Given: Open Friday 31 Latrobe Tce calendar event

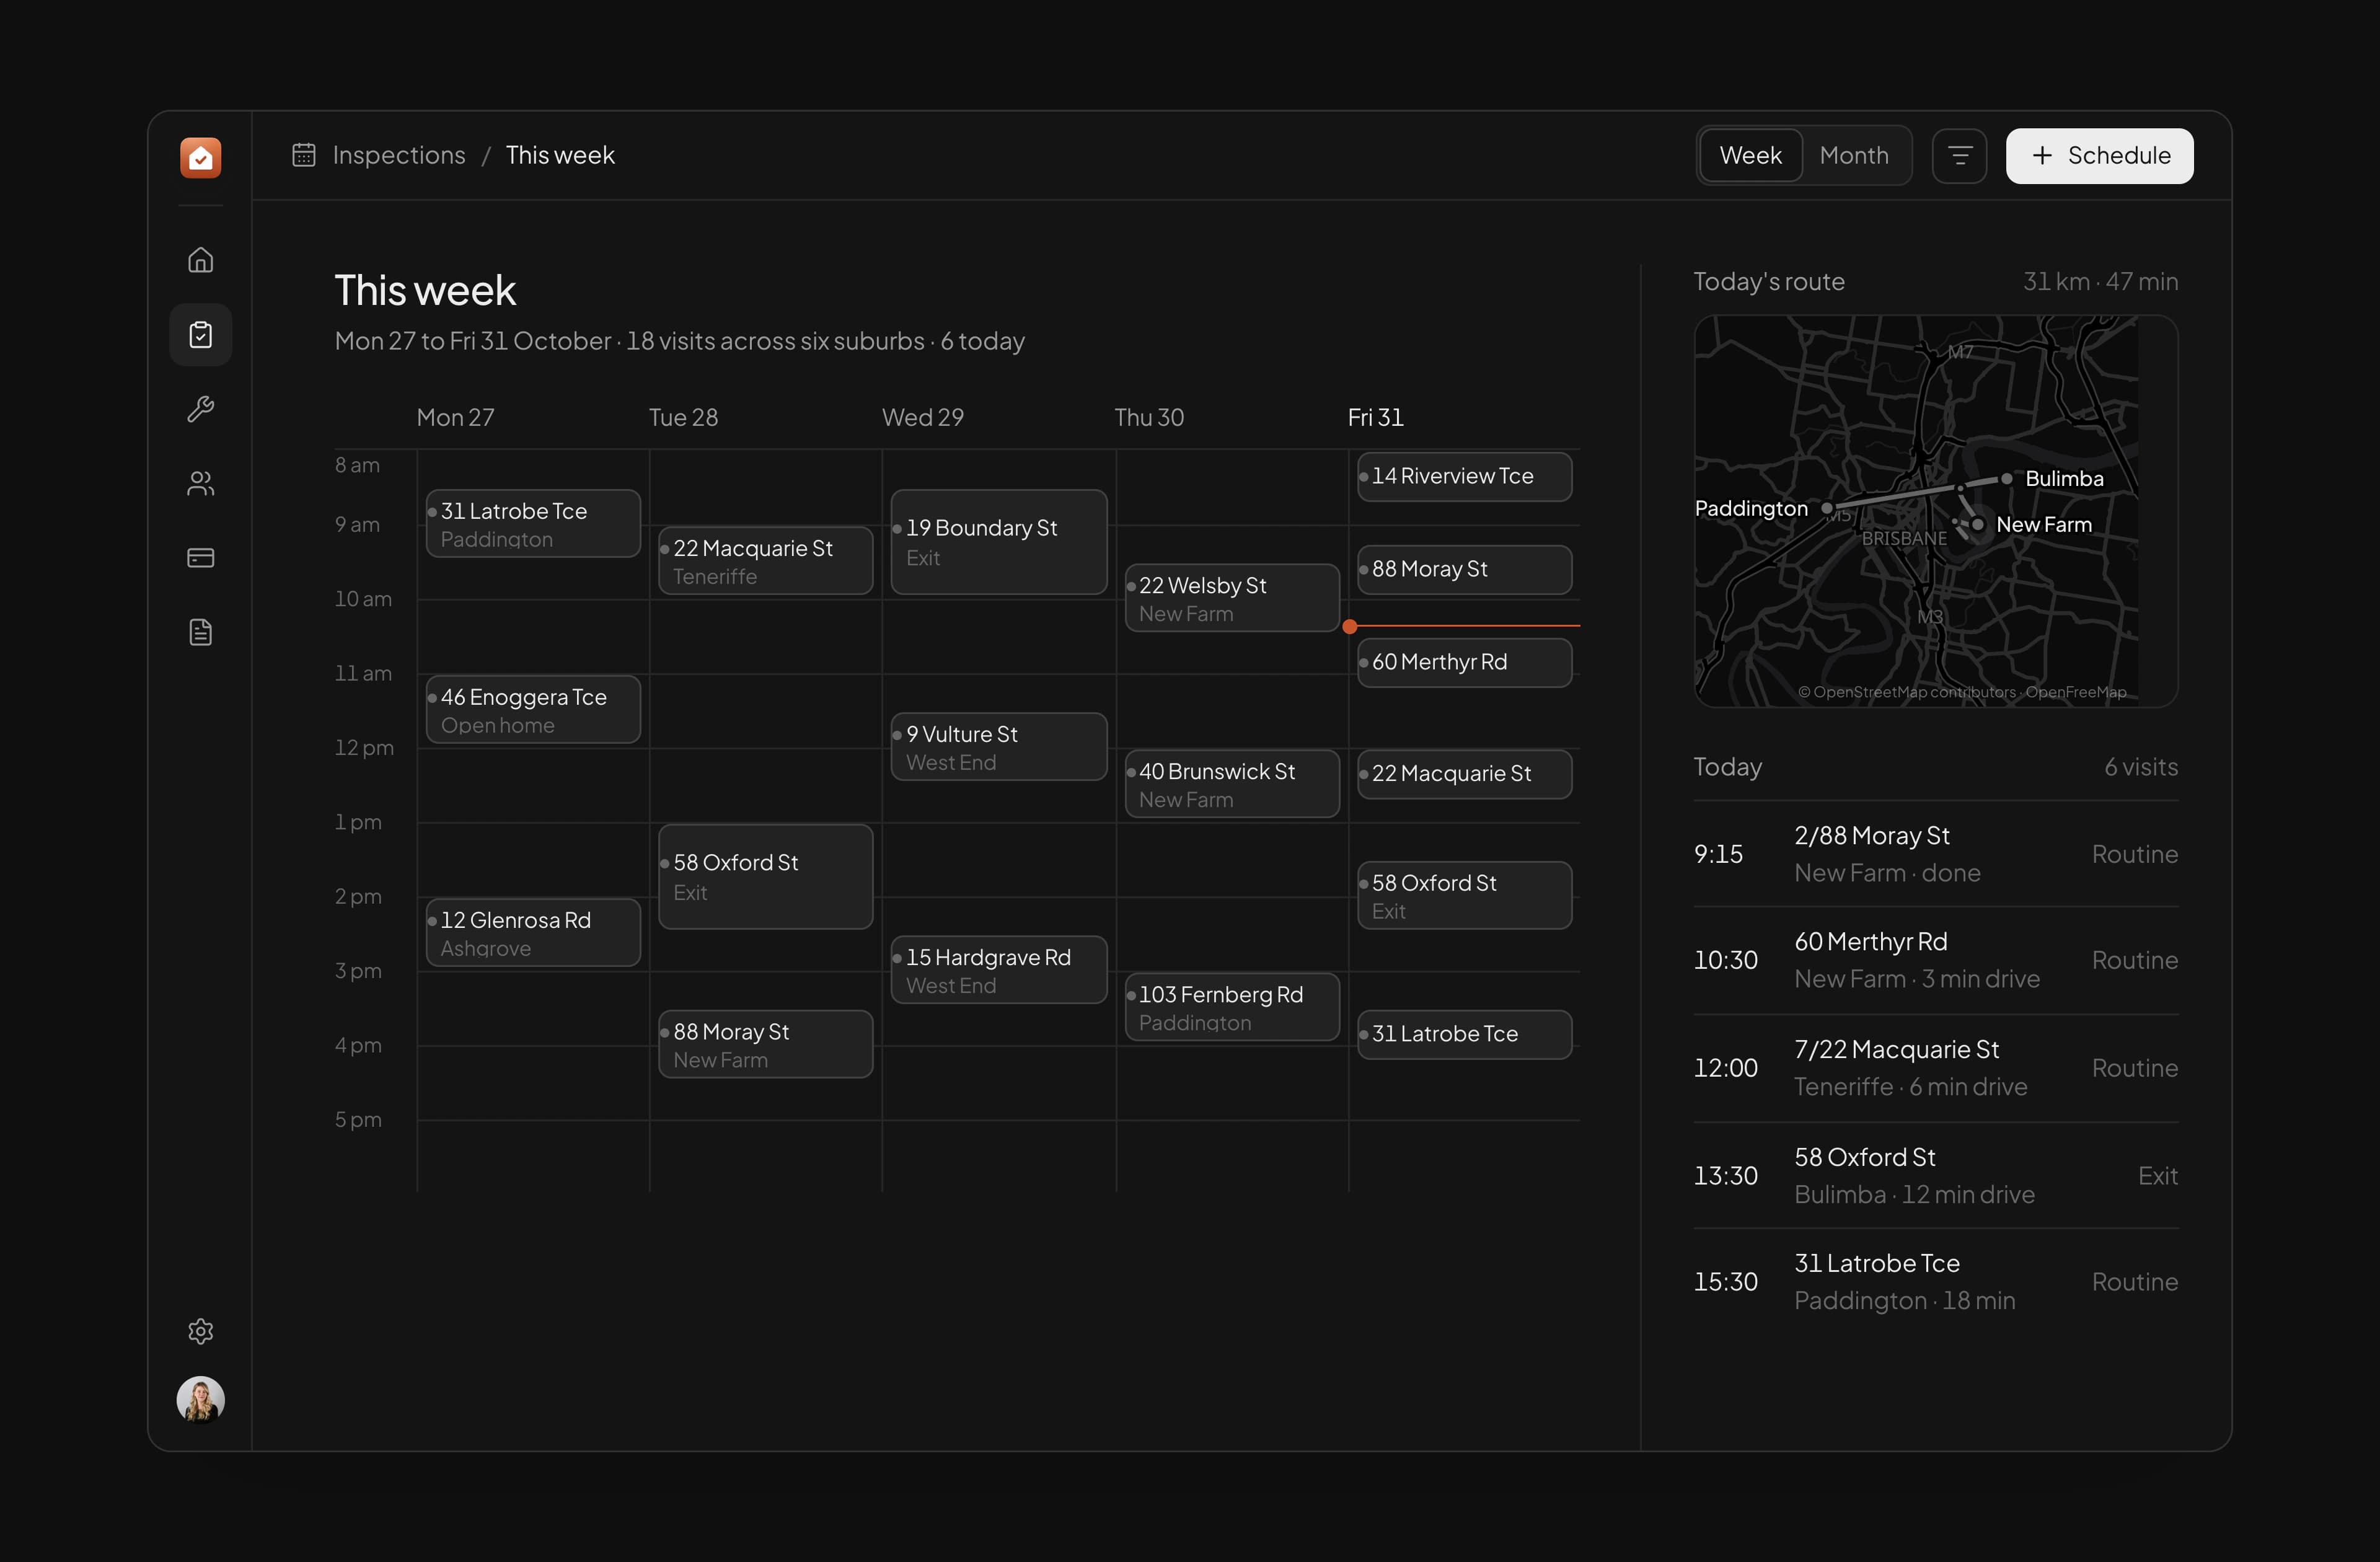Looking at the screenshot, I should (x=1464, y=1034).
